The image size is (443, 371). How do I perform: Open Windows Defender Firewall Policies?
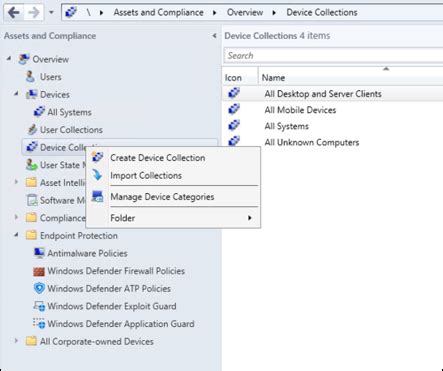pos(116,271)
